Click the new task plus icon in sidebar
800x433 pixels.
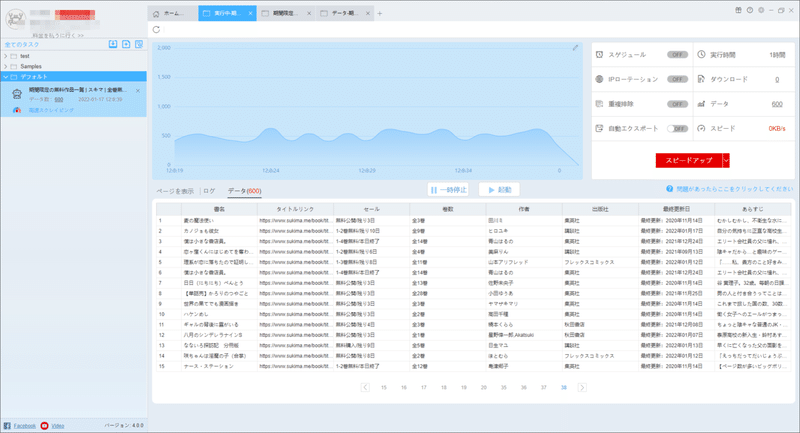(126, 44)
